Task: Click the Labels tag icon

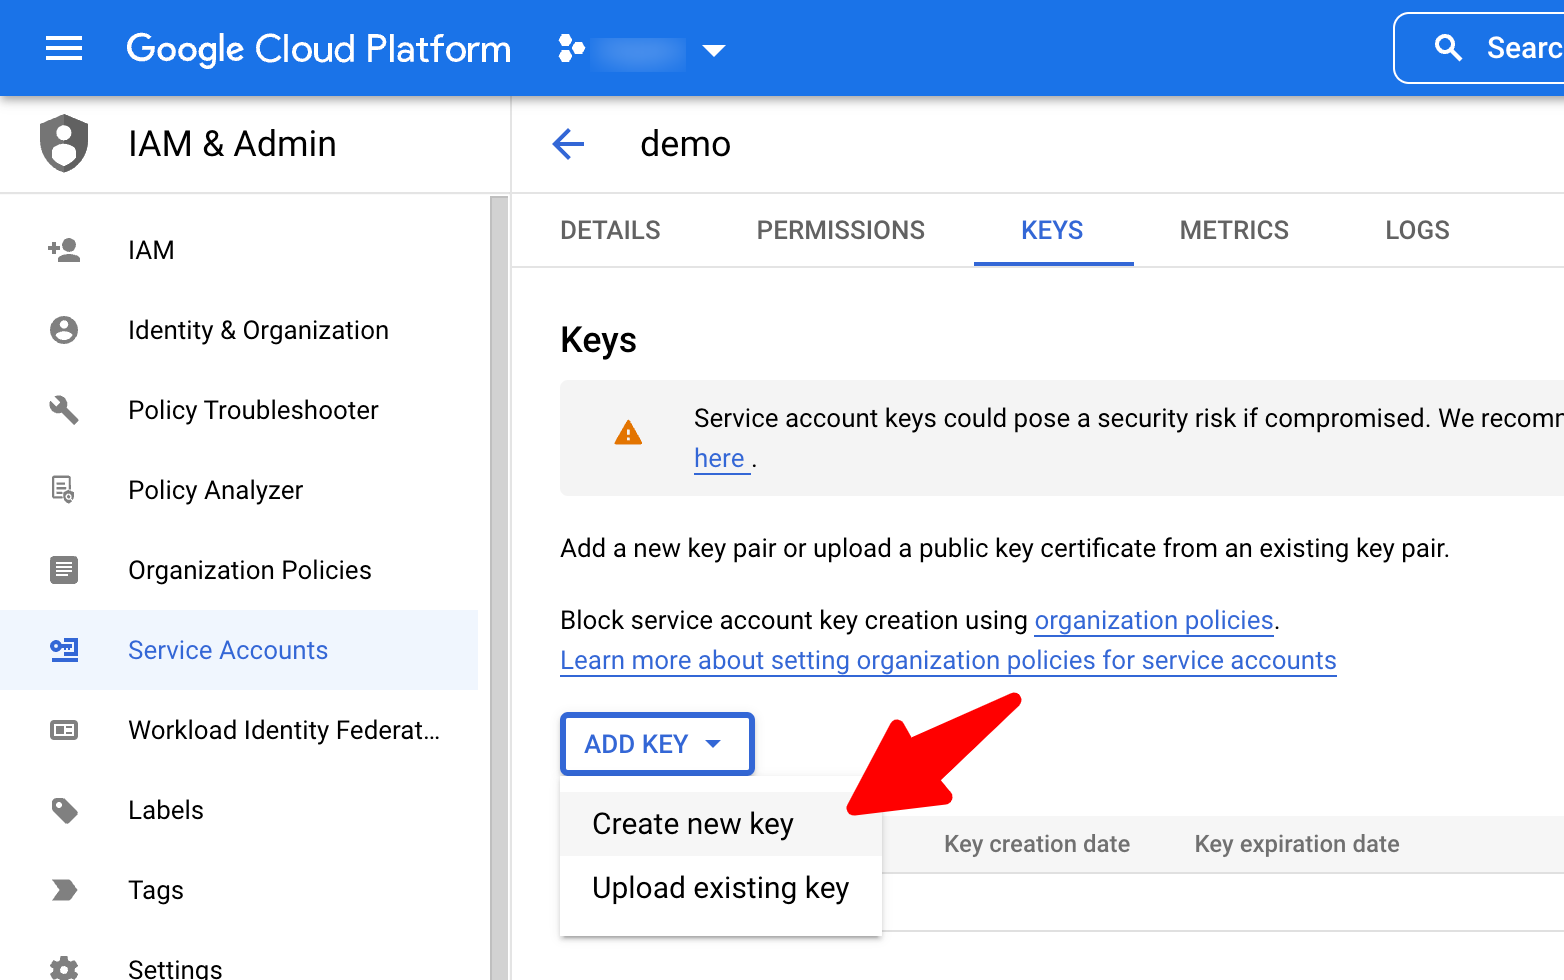Action: click(x=64, y=810)
